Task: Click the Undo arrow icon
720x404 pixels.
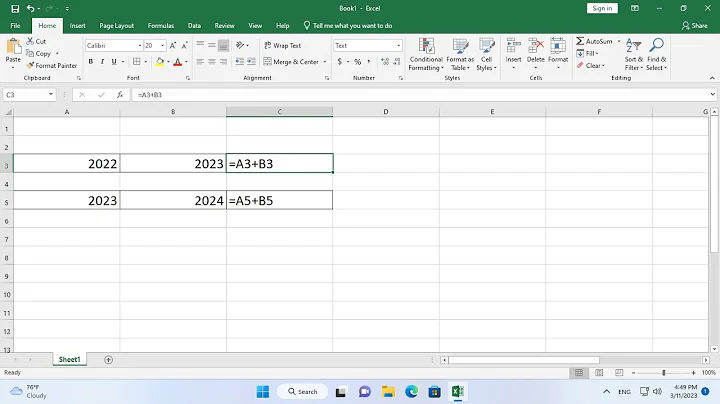Action: (x=30, y=8)
